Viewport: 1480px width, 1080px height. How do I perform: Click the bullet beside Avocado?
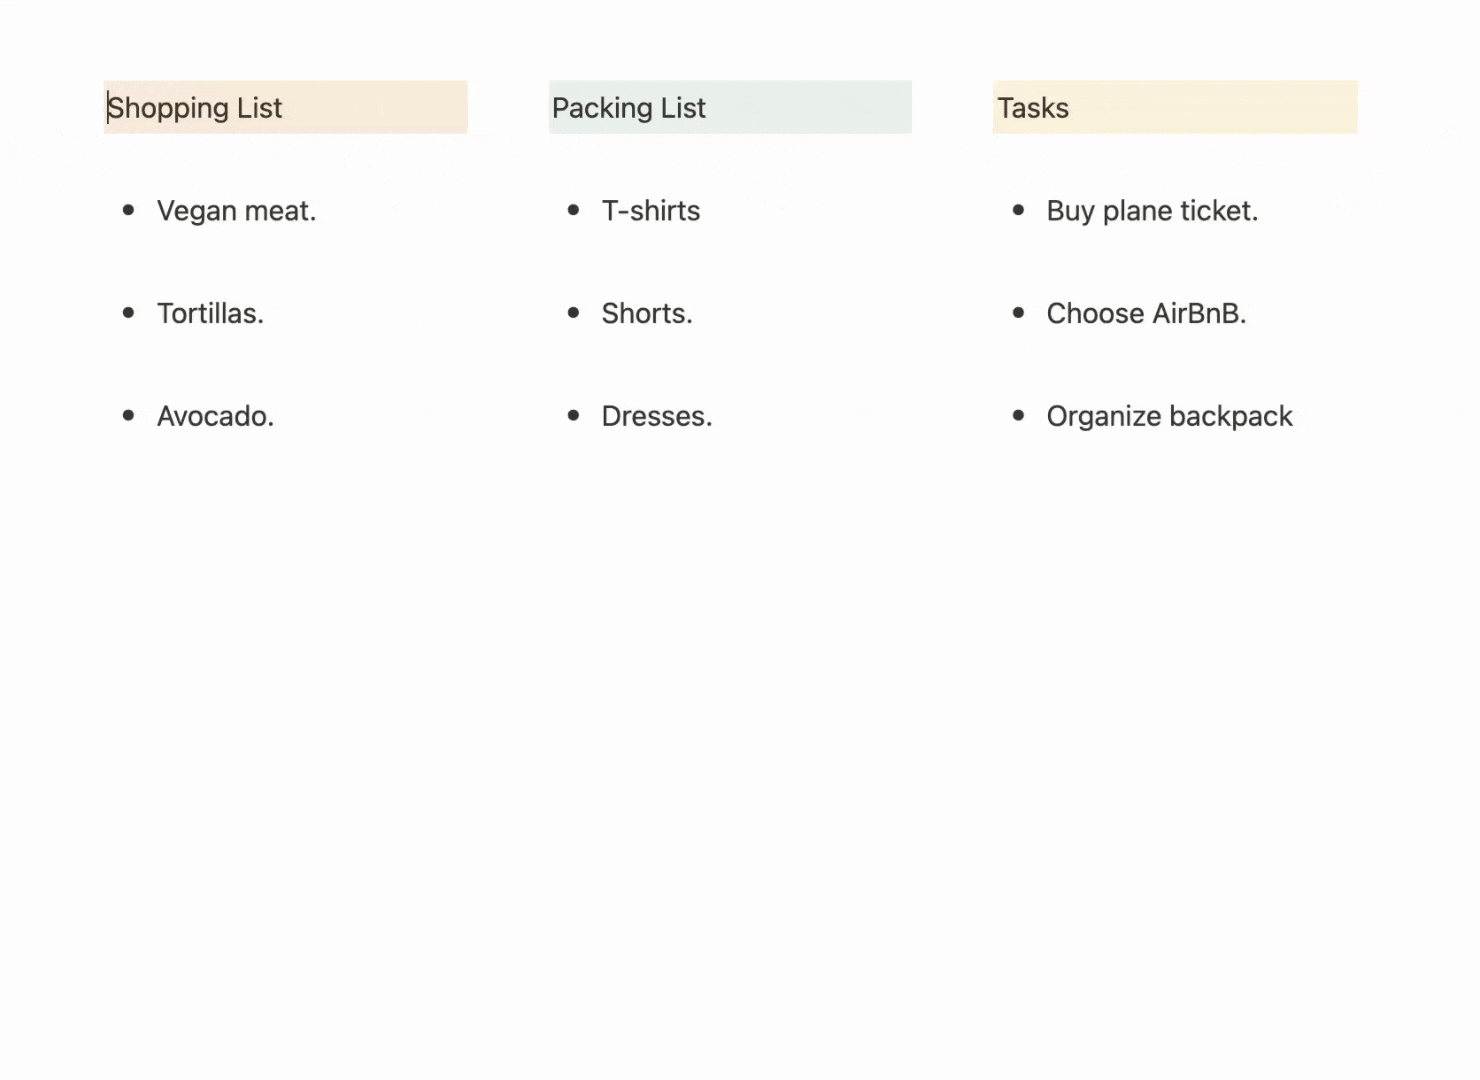[128, 415]
